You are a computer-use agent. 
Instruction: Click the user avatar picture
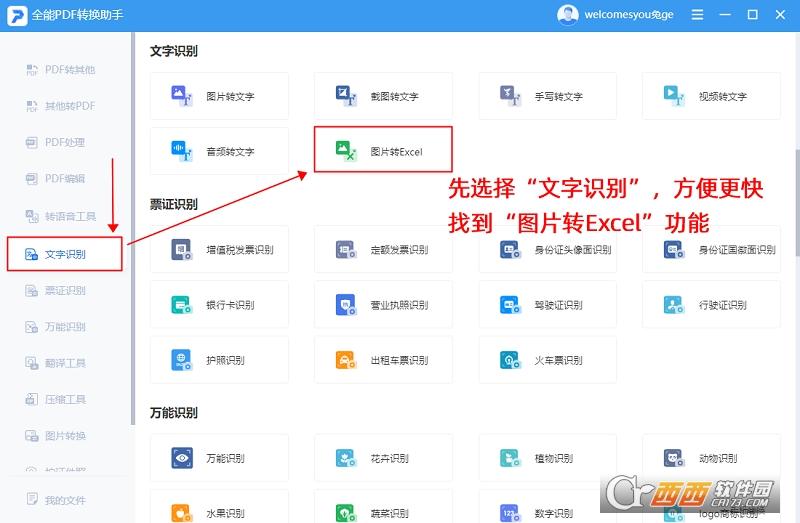pyautogui.click(x=567, y=15)
